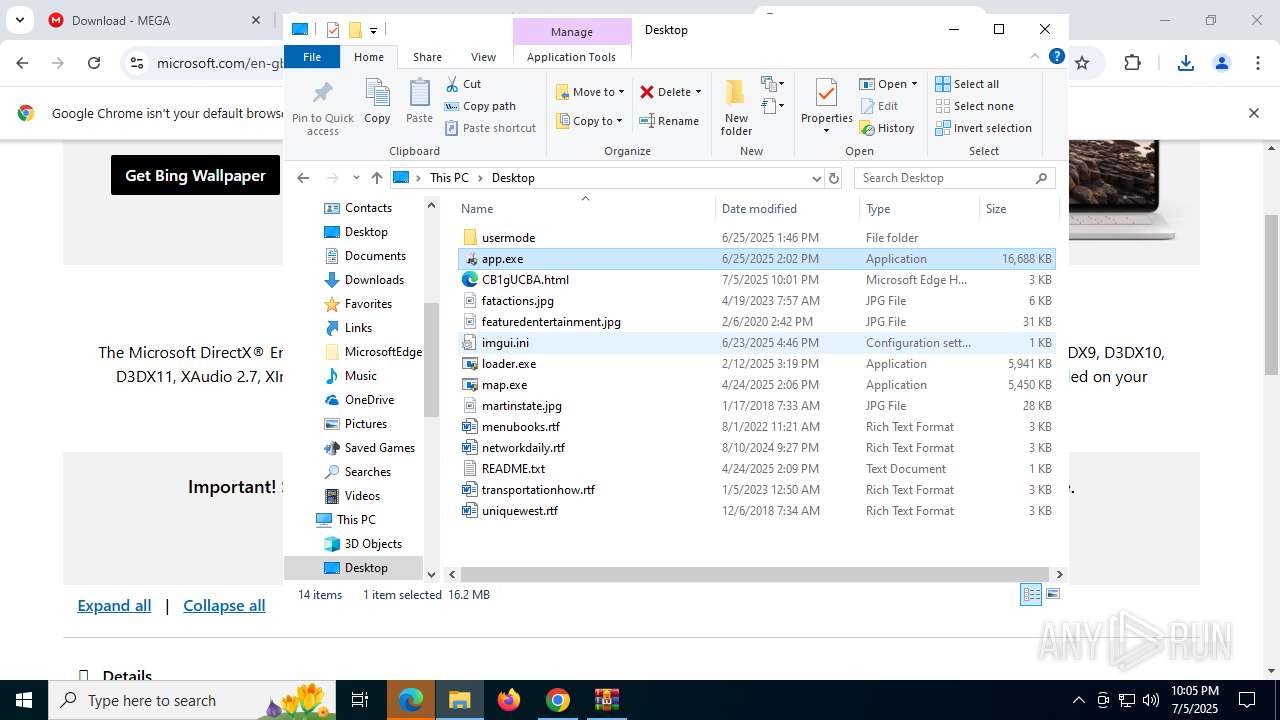
Task: Click History in Open group
Action: point(887,128)
